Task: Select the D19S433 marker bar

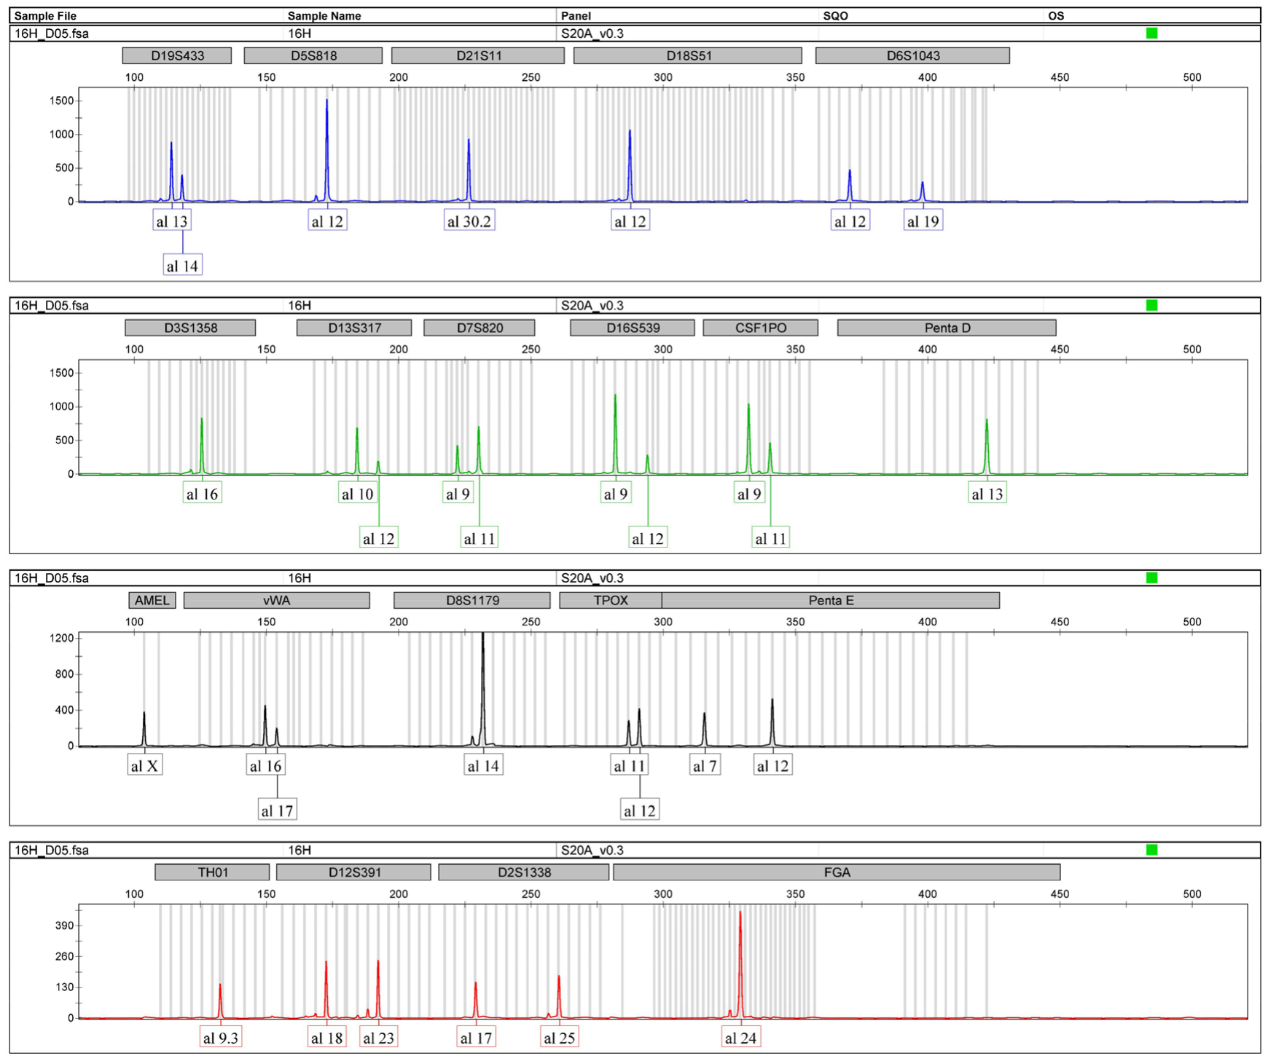Action: click(x=177, y=56)
